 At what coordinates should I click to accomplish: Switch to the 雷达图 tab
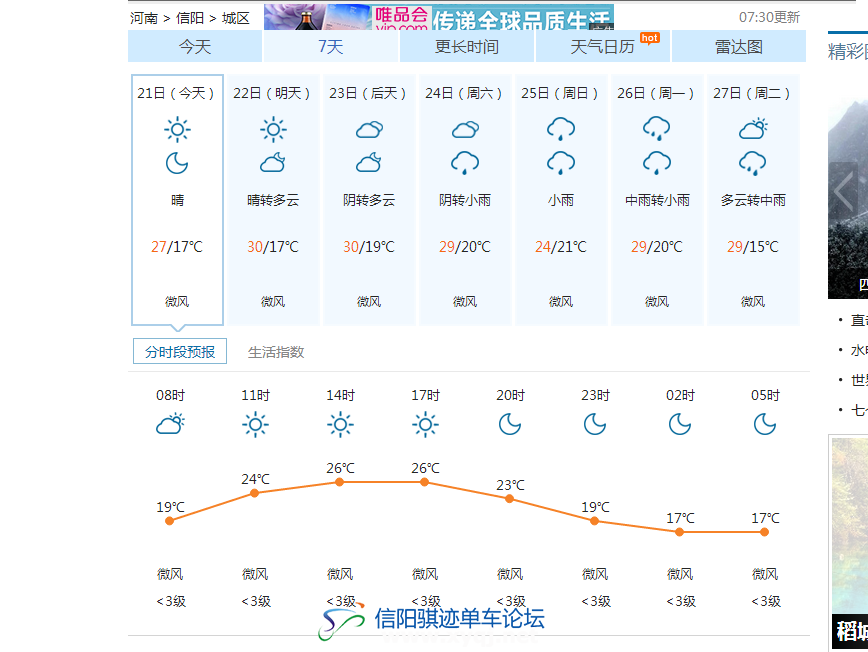738,46
